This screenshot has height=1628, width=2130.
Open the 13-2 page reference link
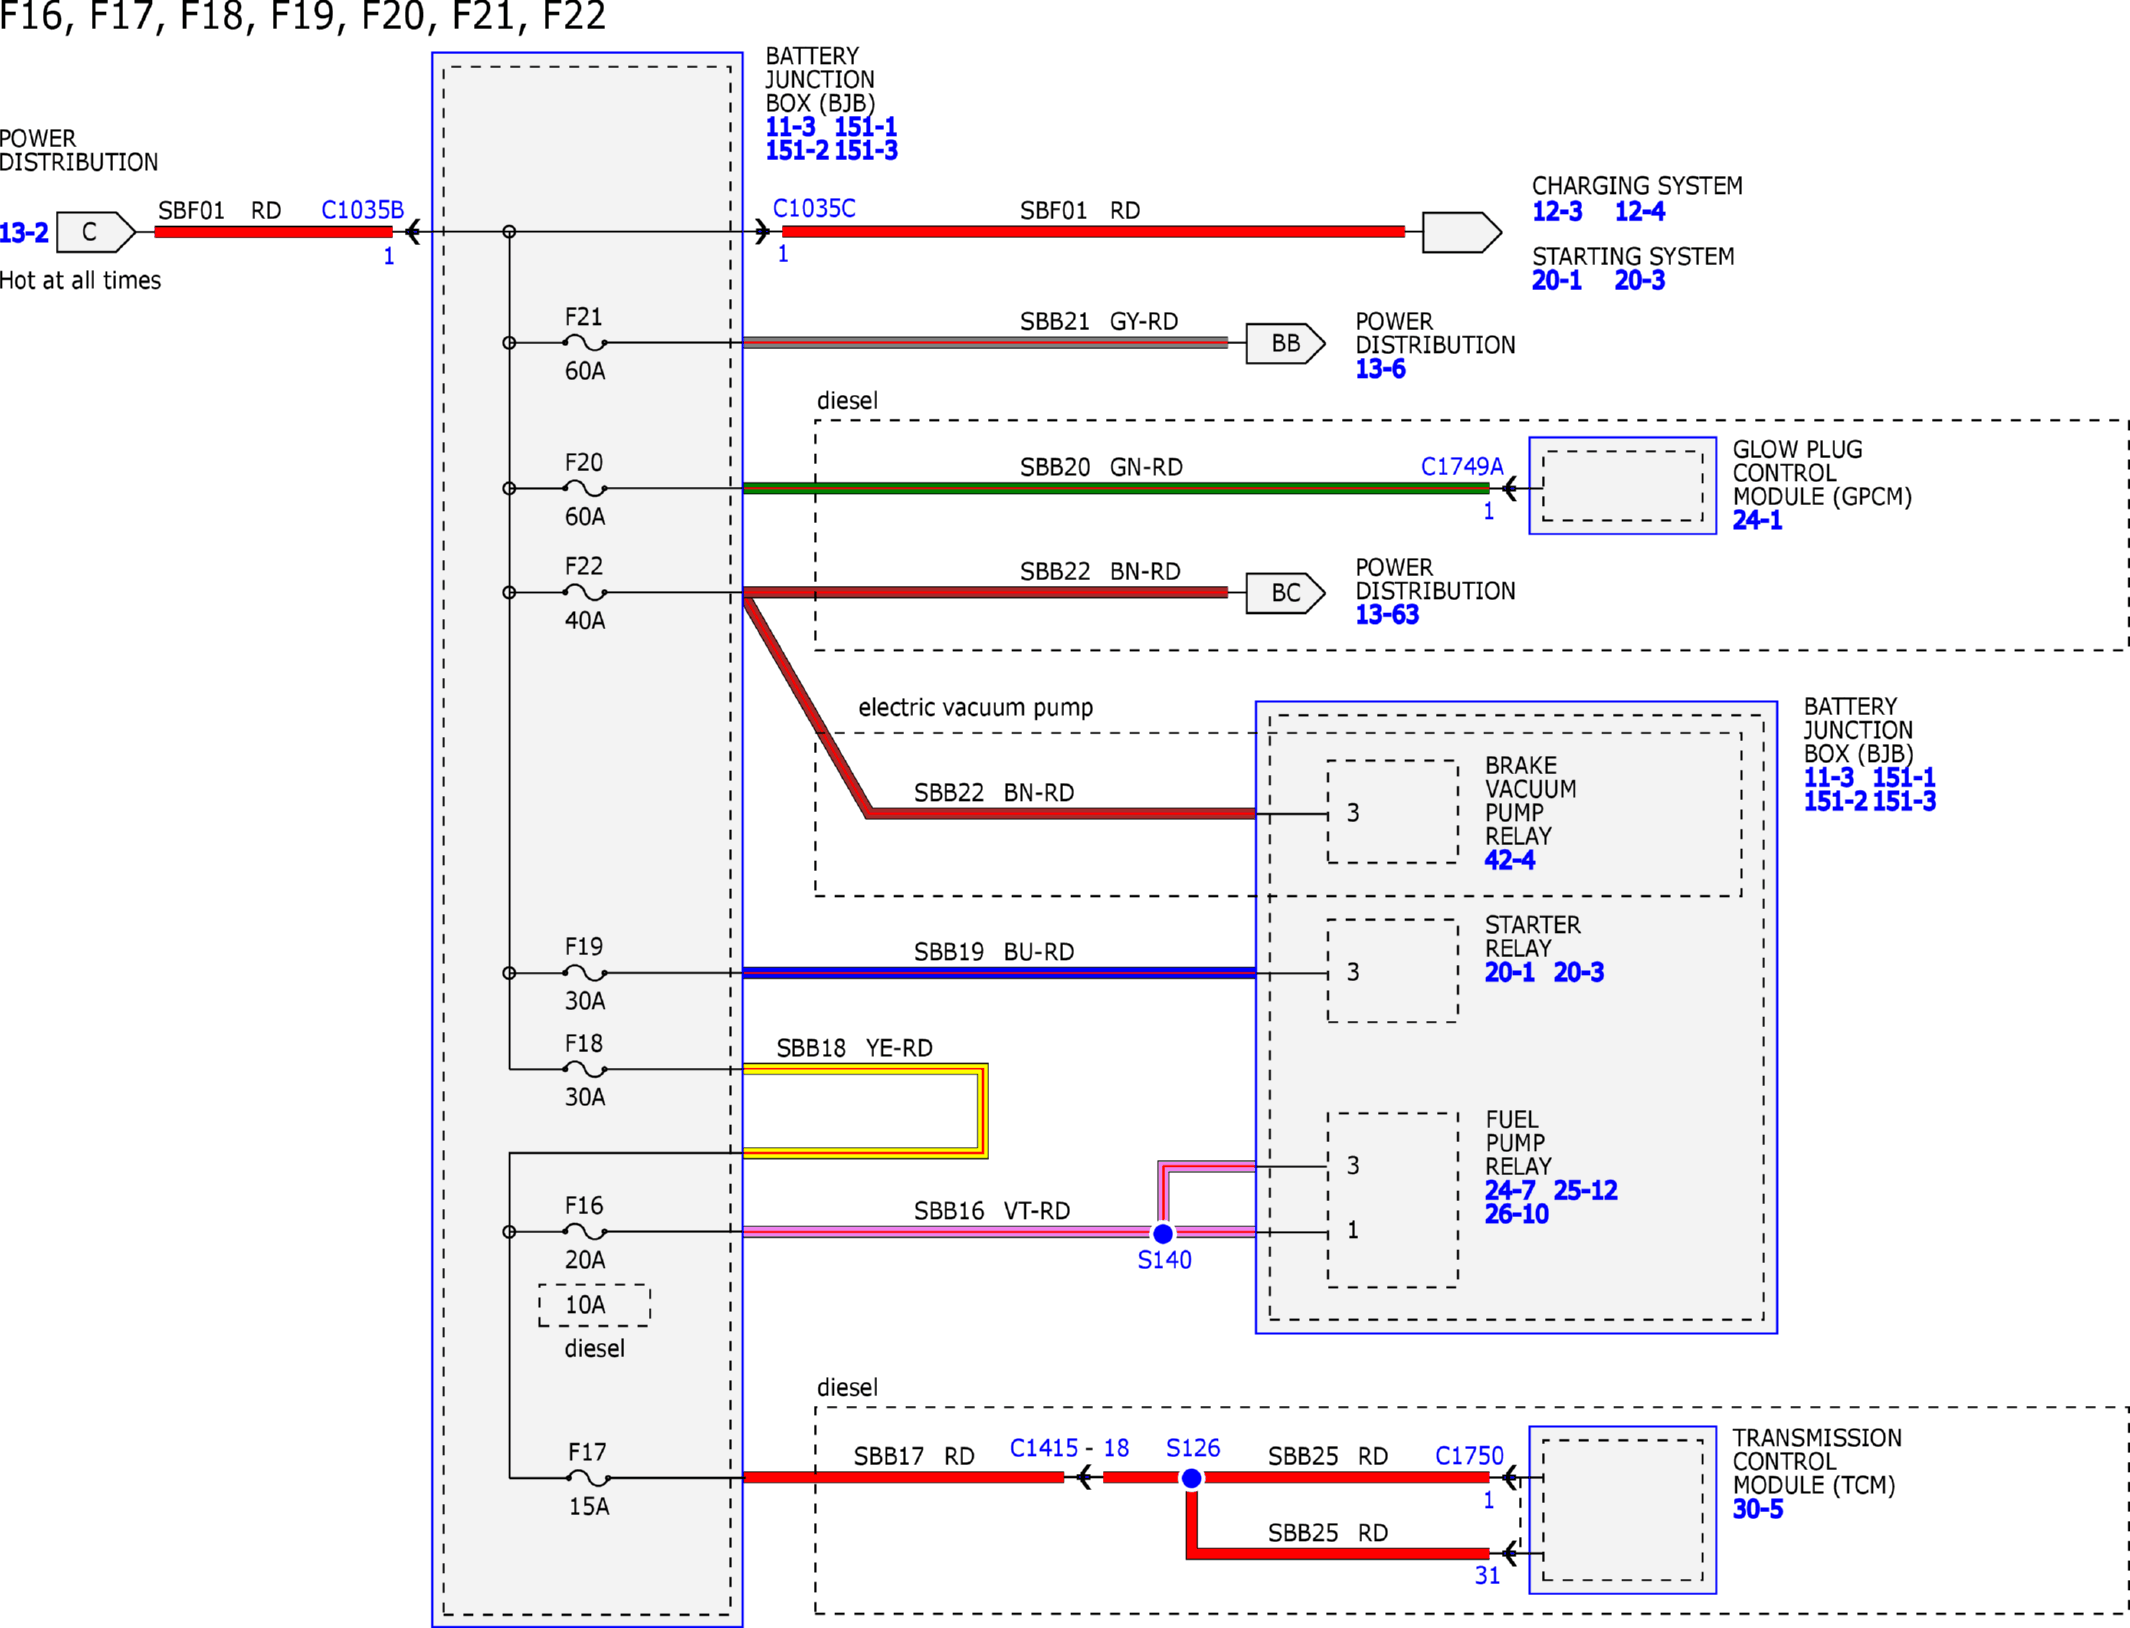click(x=24, y=233)
